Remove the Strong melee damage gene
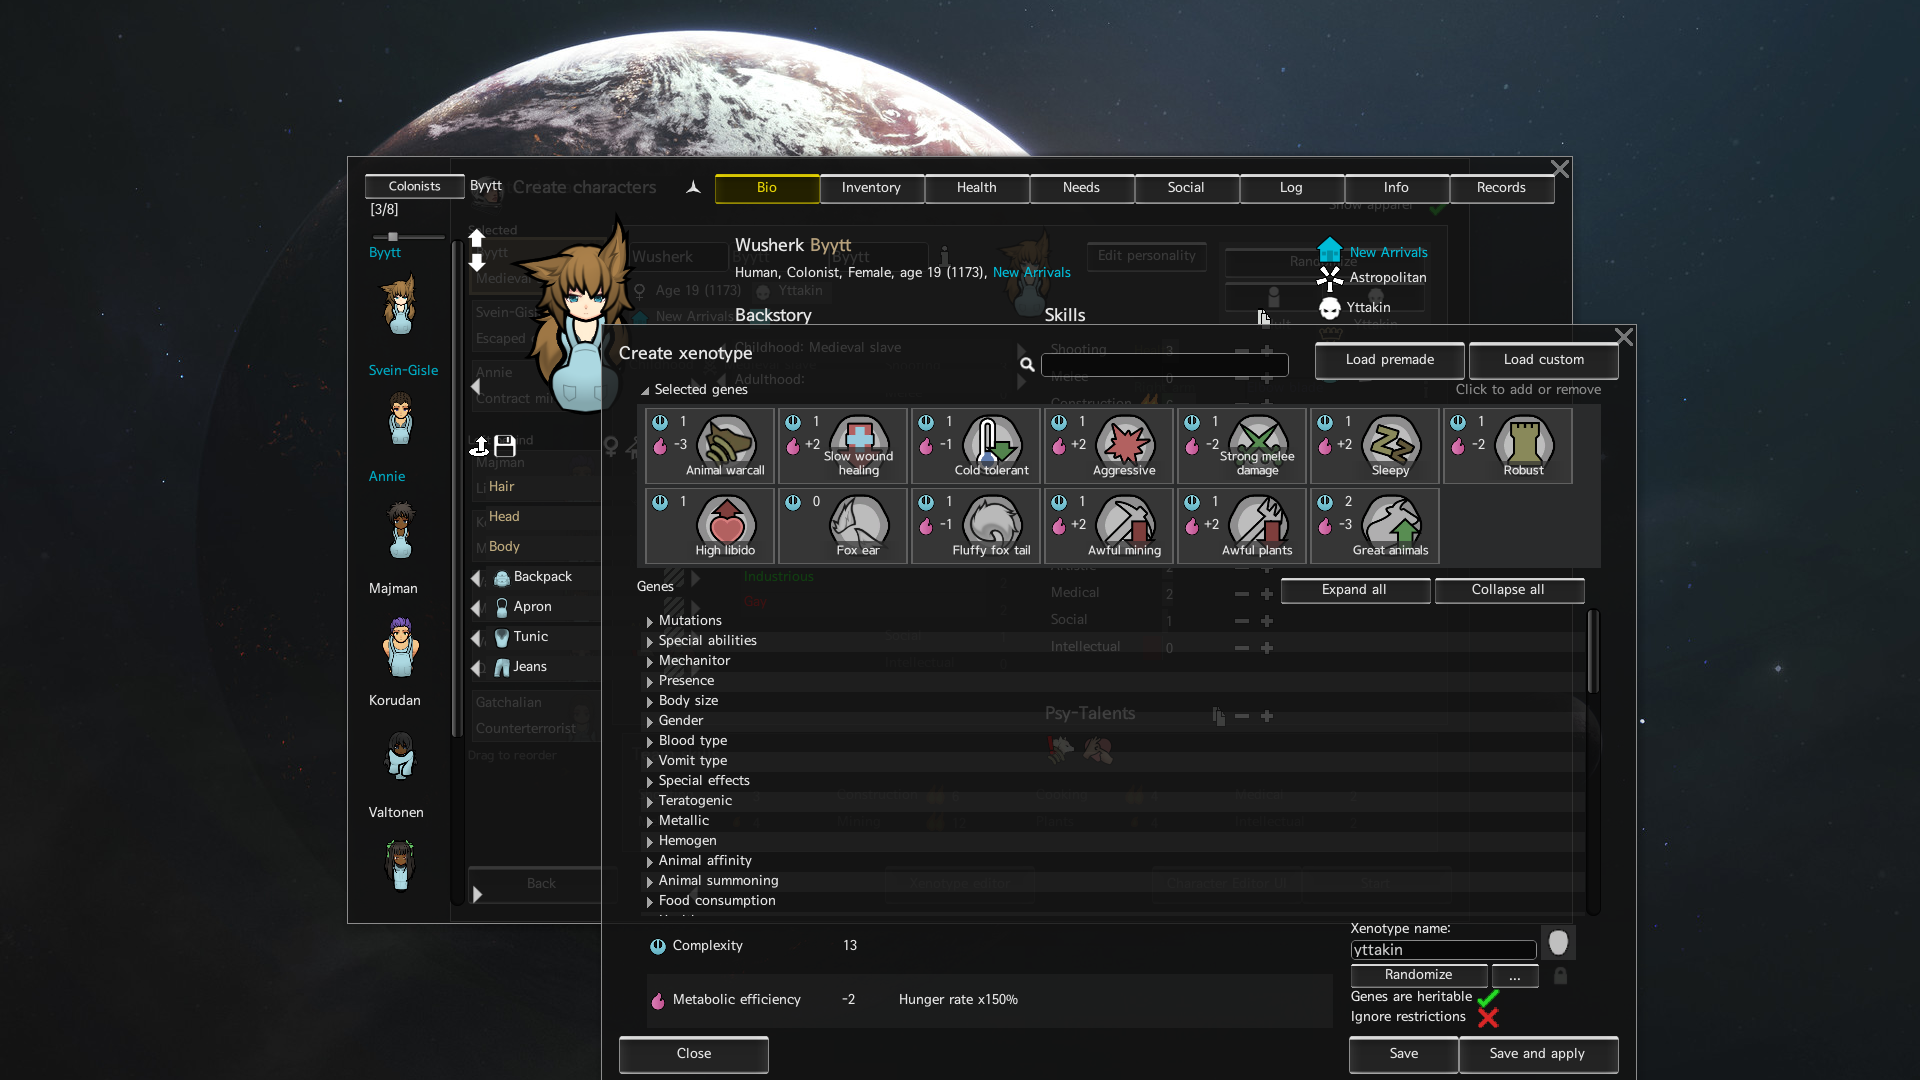Screen dimensions: 1920x1080 pyautogui.click(x=1242, y=446)
